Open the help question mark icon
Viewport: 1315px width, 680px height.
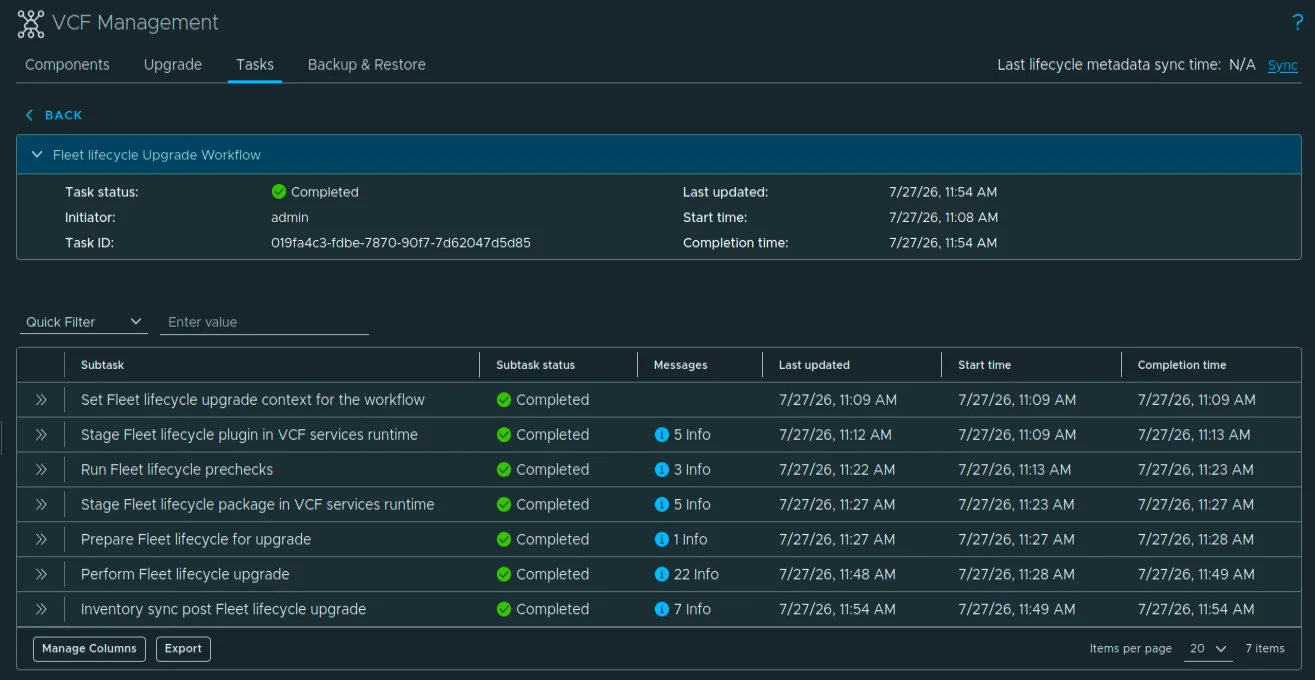point(1298,23)
